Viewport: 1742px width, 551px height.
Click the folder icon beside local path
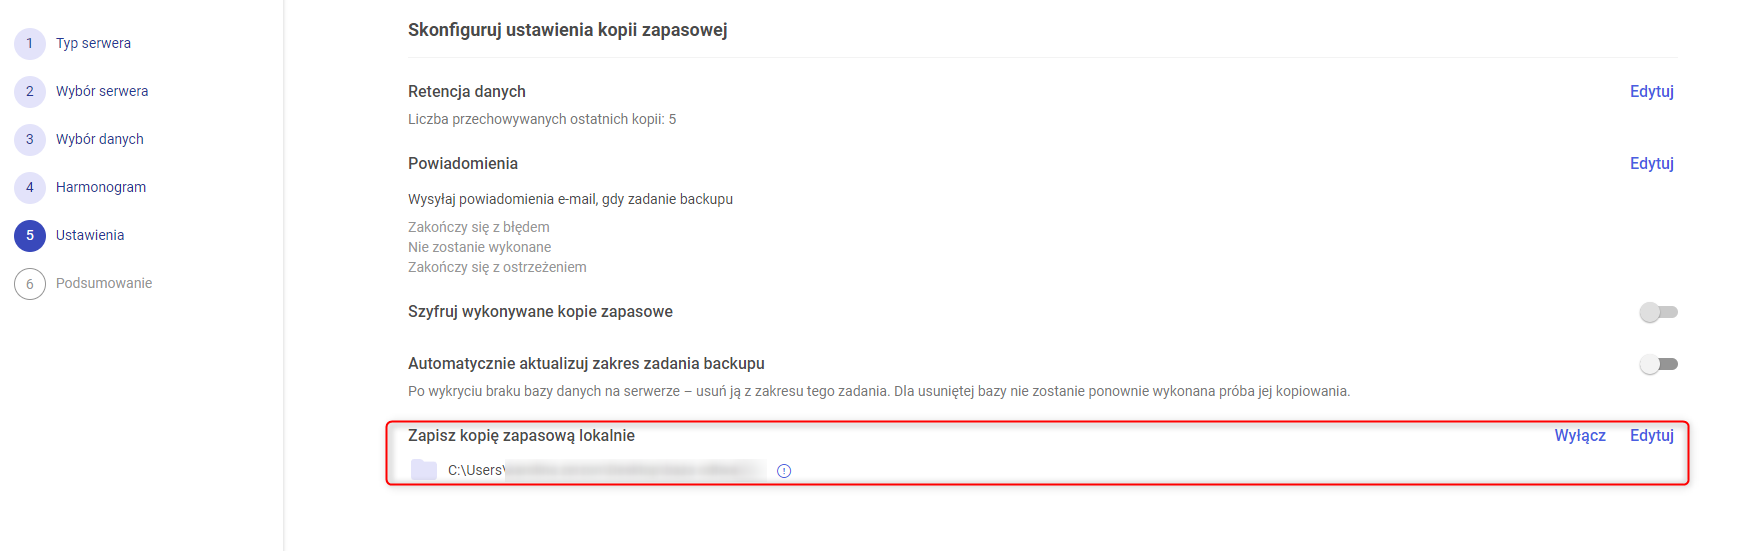(x=424, y=470)
